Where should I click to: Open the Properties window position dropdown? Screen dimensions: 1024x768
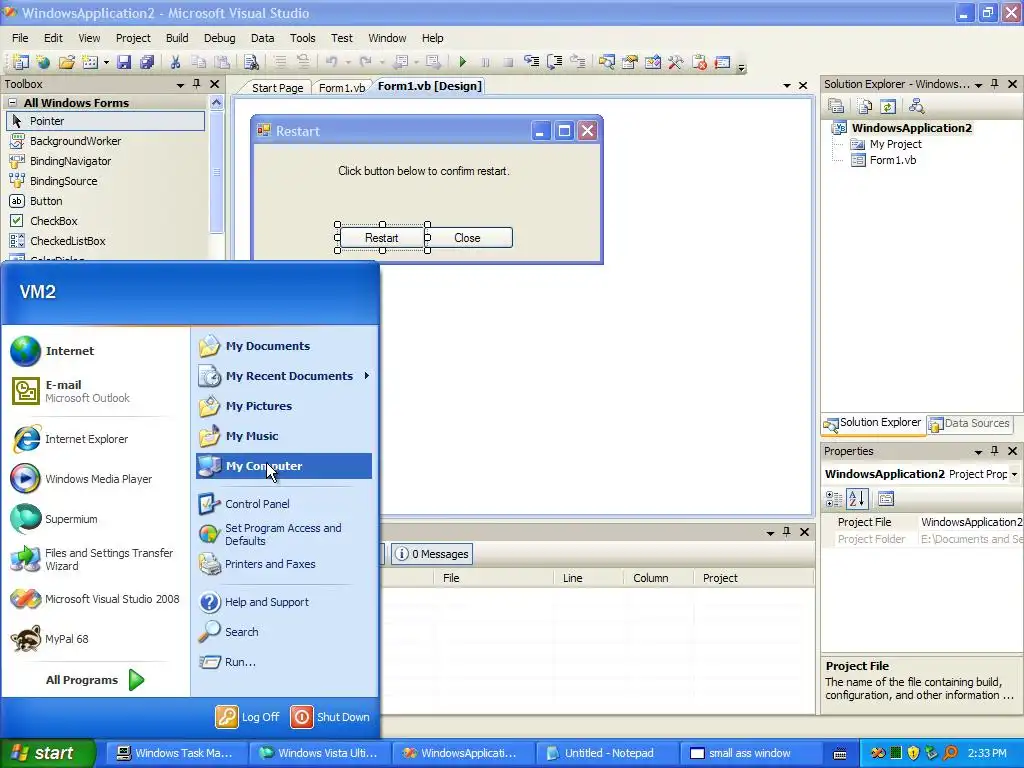point(978,451)
